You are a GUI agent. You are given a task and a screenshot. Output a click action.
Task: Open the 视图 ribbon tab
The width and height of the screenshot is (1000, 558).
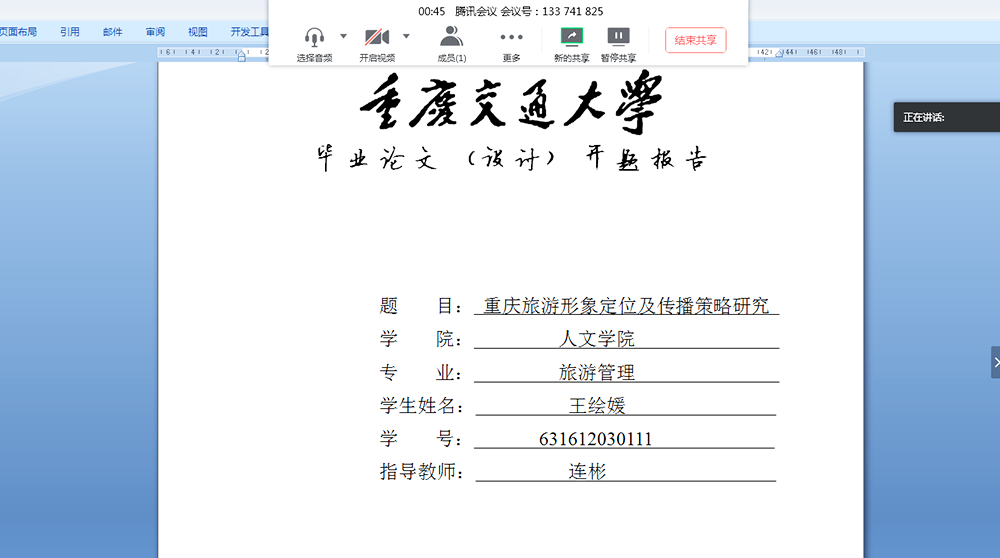pyautogui.click(x=198, y=32)
